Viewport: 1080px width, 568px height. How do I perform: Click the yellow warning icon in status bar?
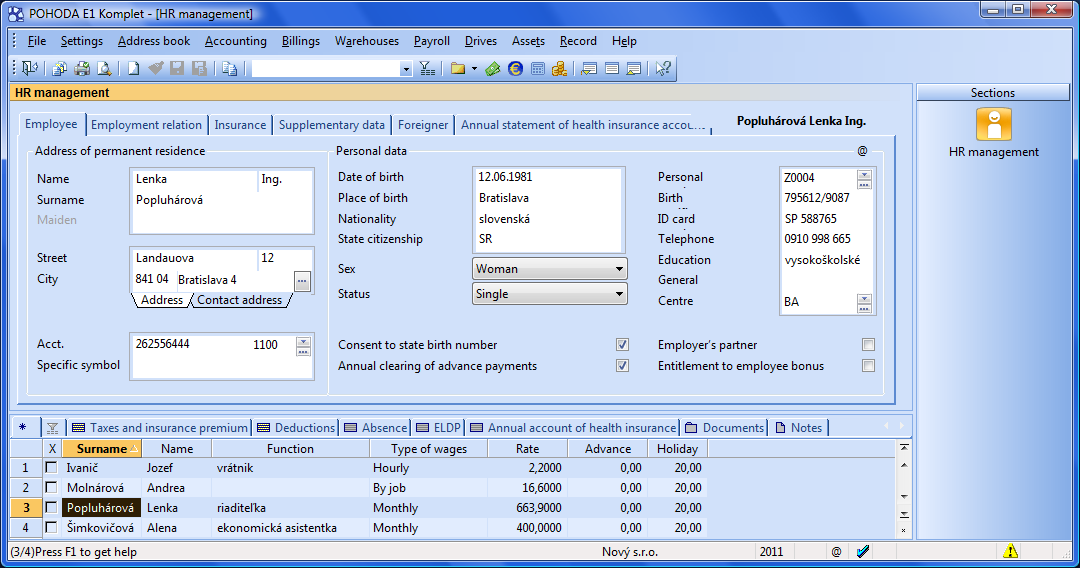pyautogui.click(x=1010, y=551)
